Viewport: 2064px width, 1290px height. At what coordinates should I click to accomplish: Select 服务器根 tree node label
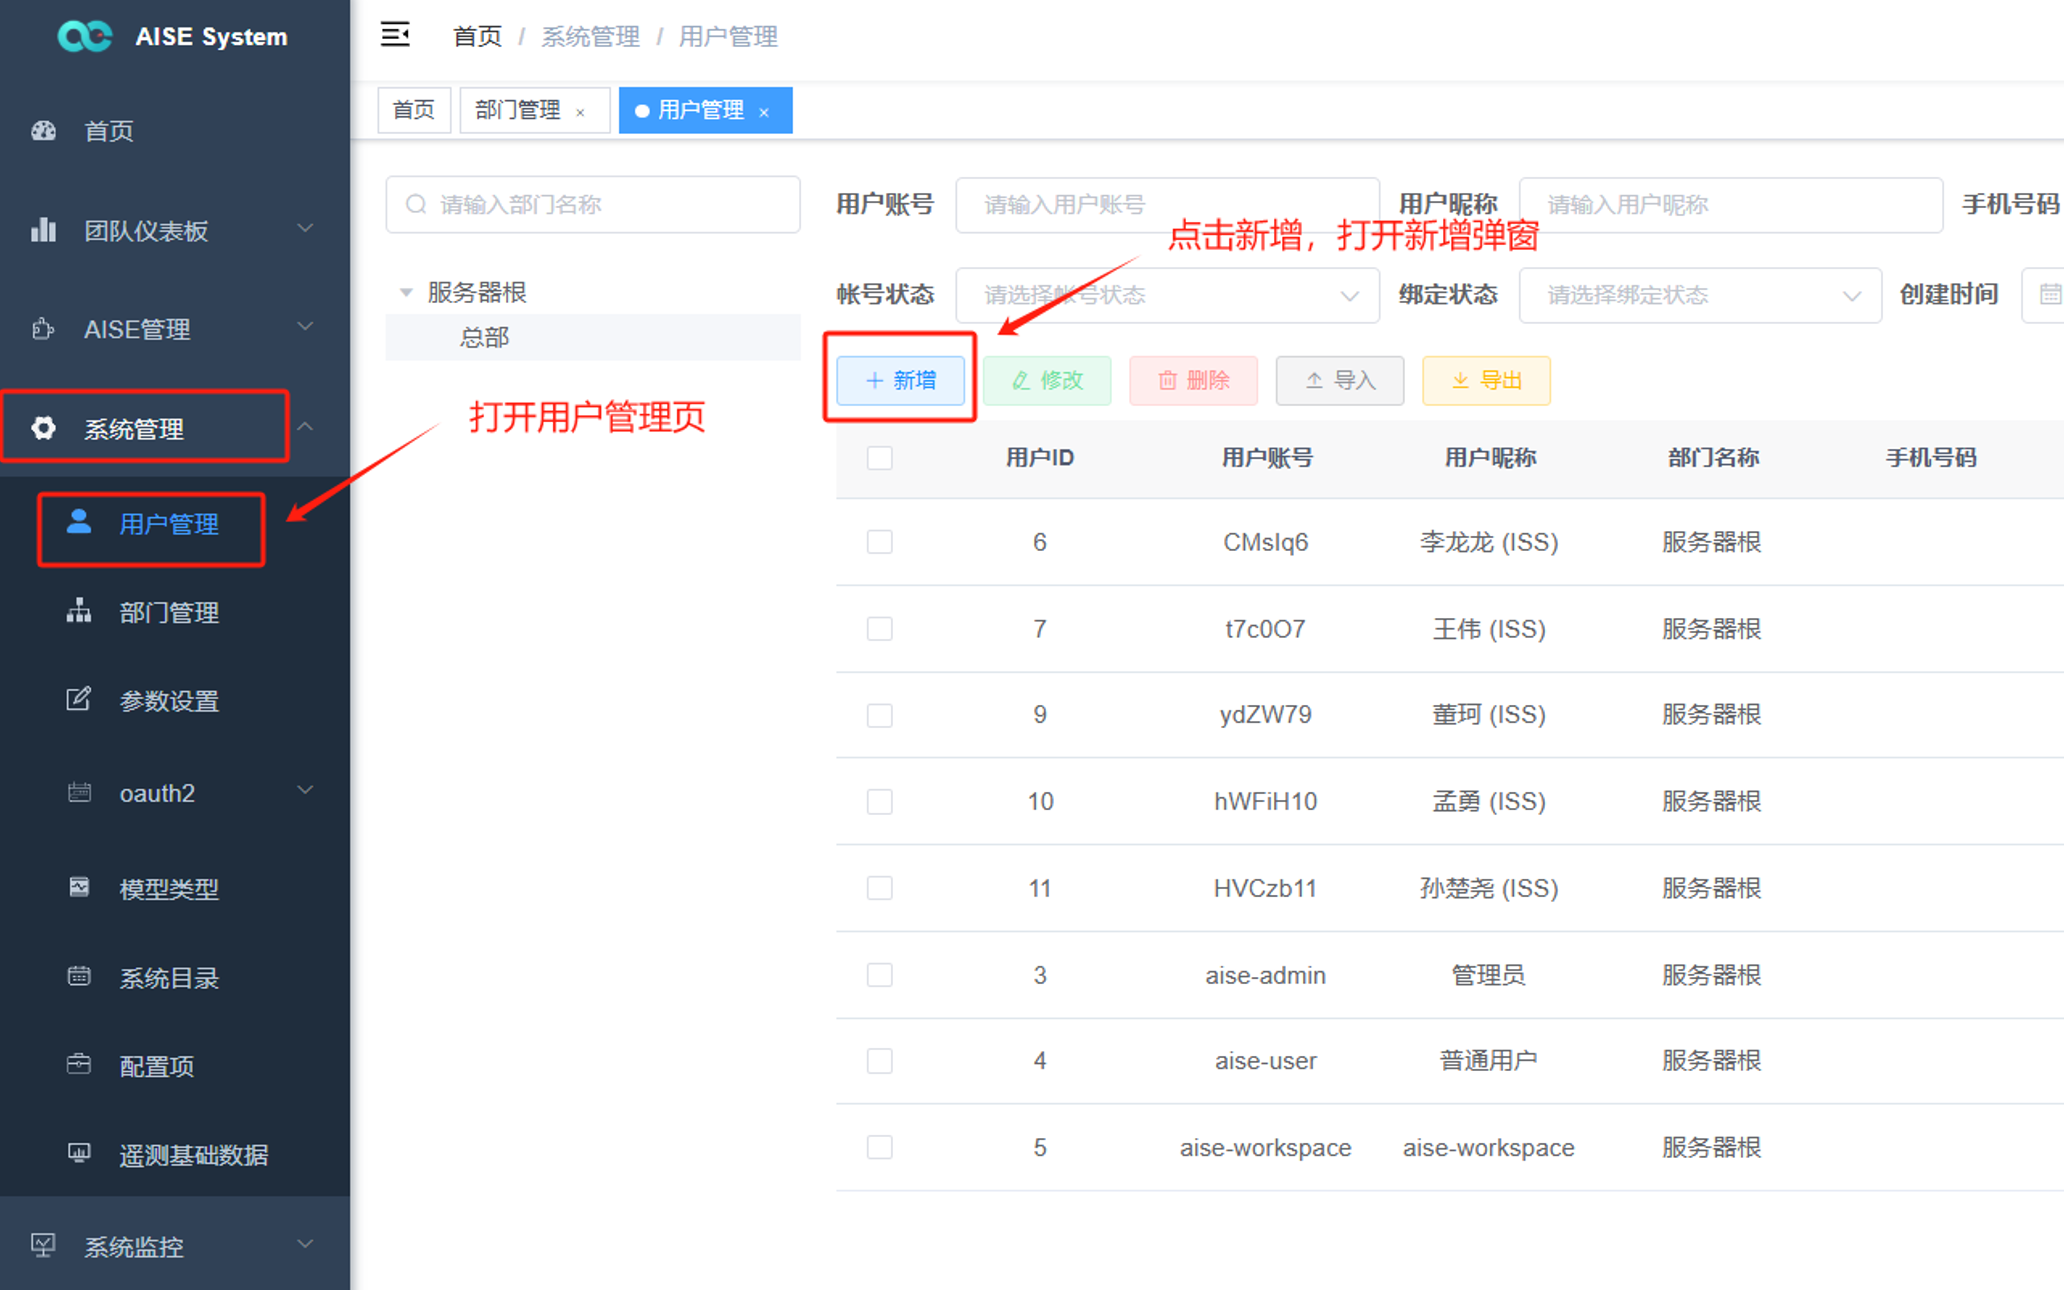tap(477, 292)
